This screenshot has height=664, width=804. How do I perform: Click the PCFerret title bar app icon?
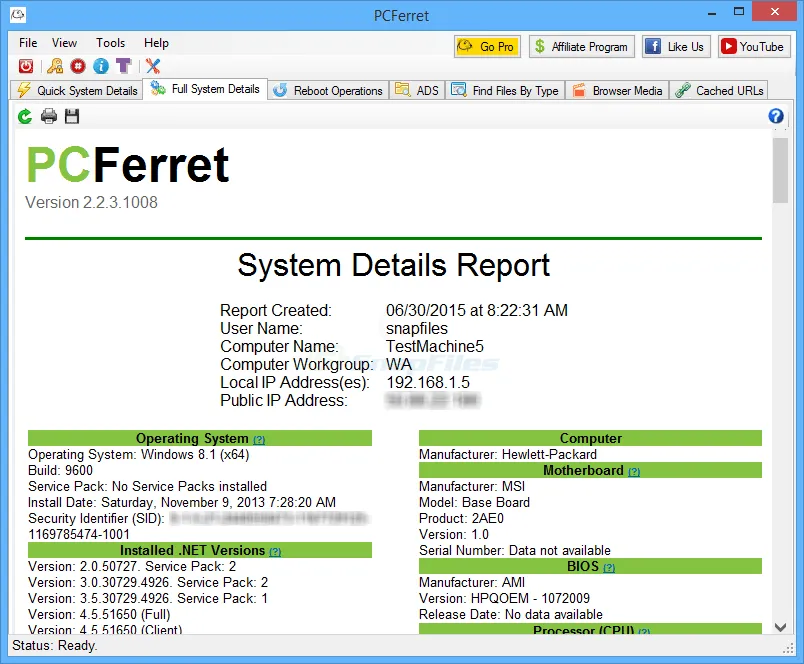click(18, 14)
